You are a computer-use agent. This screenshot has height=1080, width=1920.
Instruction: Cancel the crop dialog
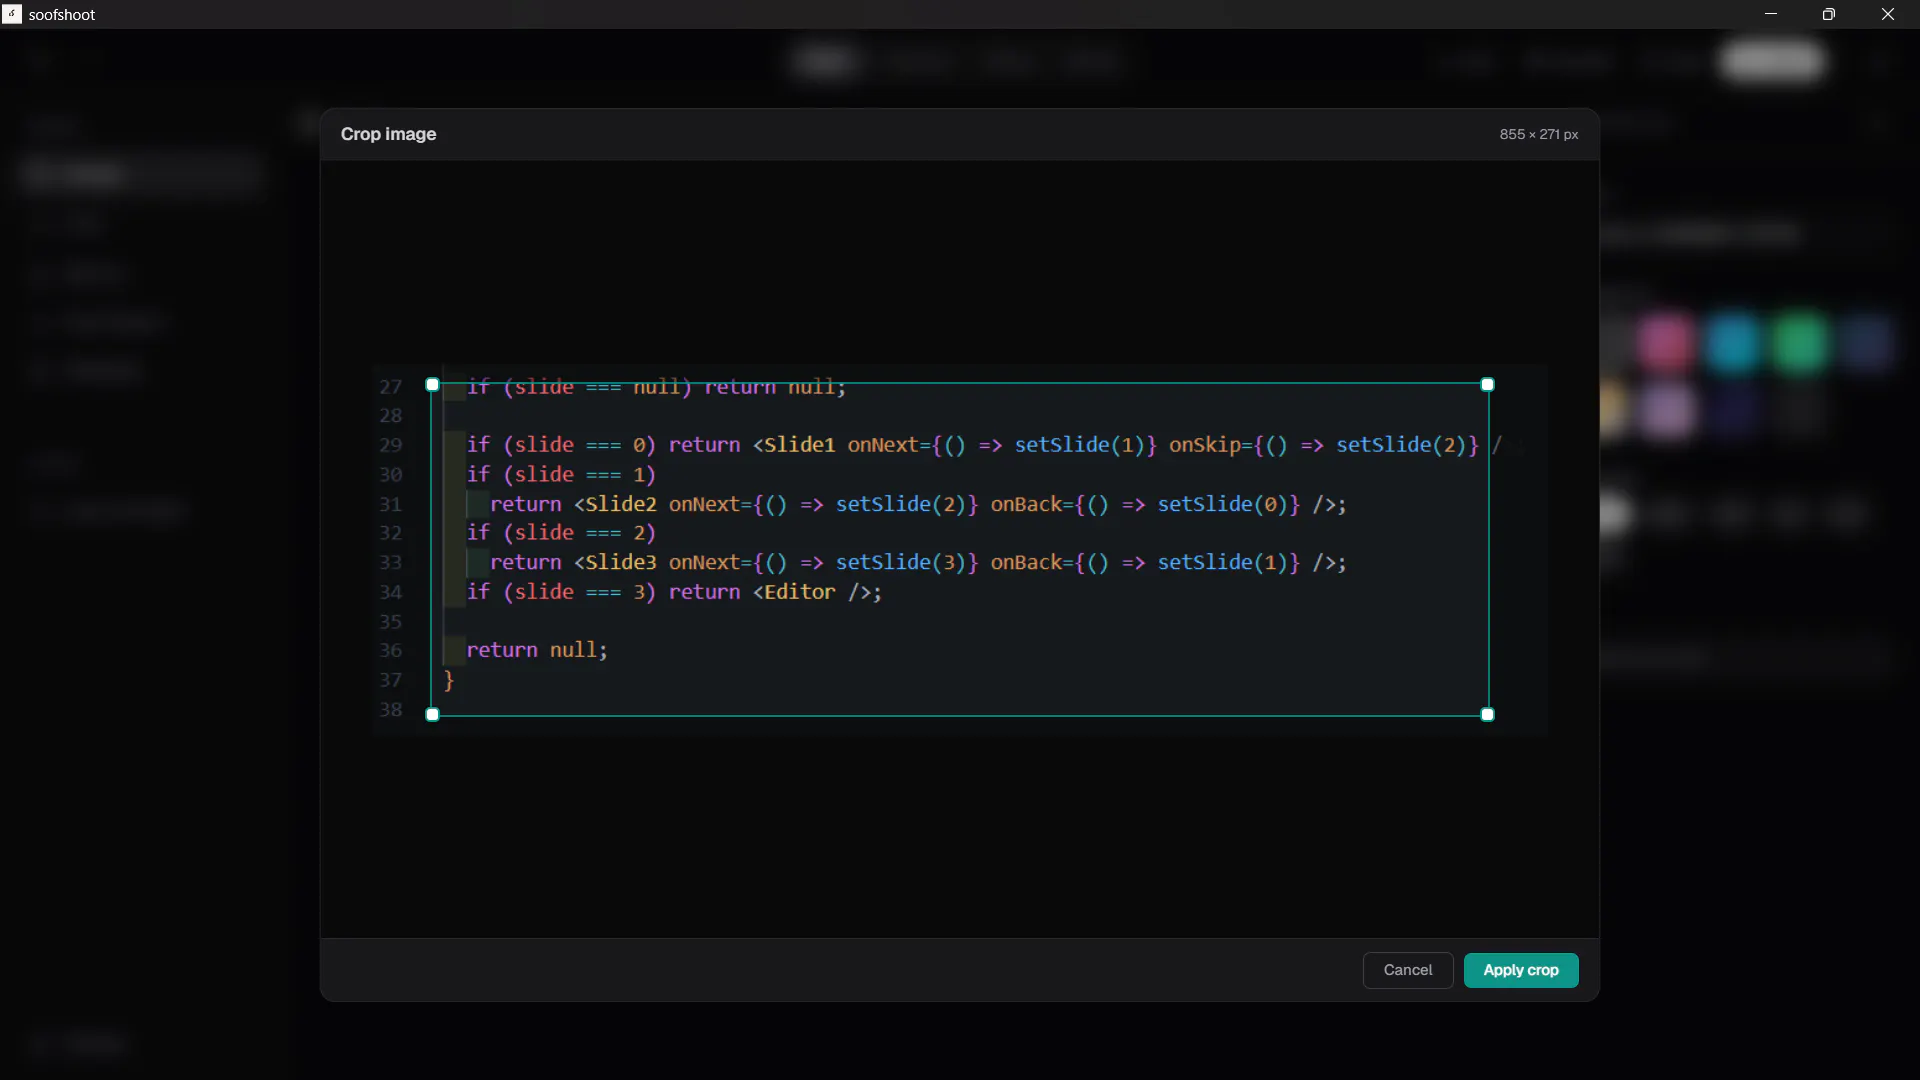pyautogui.click(x=1407, y=970)
